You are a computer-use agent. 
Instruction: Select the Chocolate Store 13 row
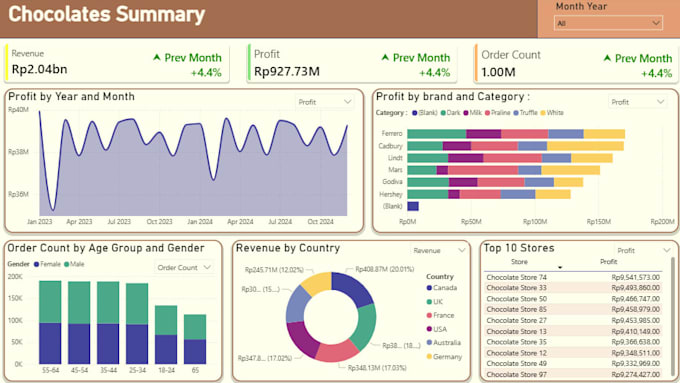coord(573,331)
